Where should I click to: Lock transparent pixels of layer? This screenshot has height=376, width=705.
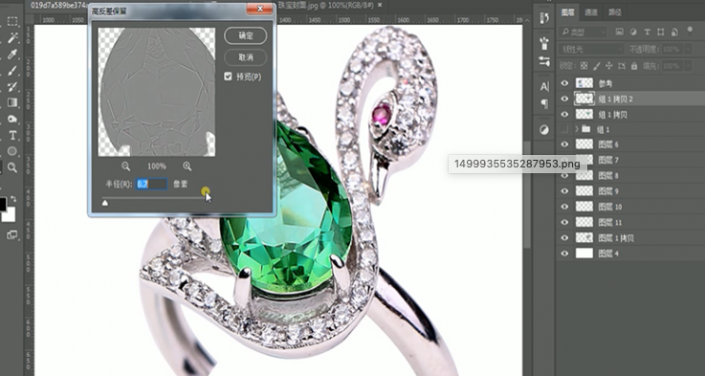point(584,66)
